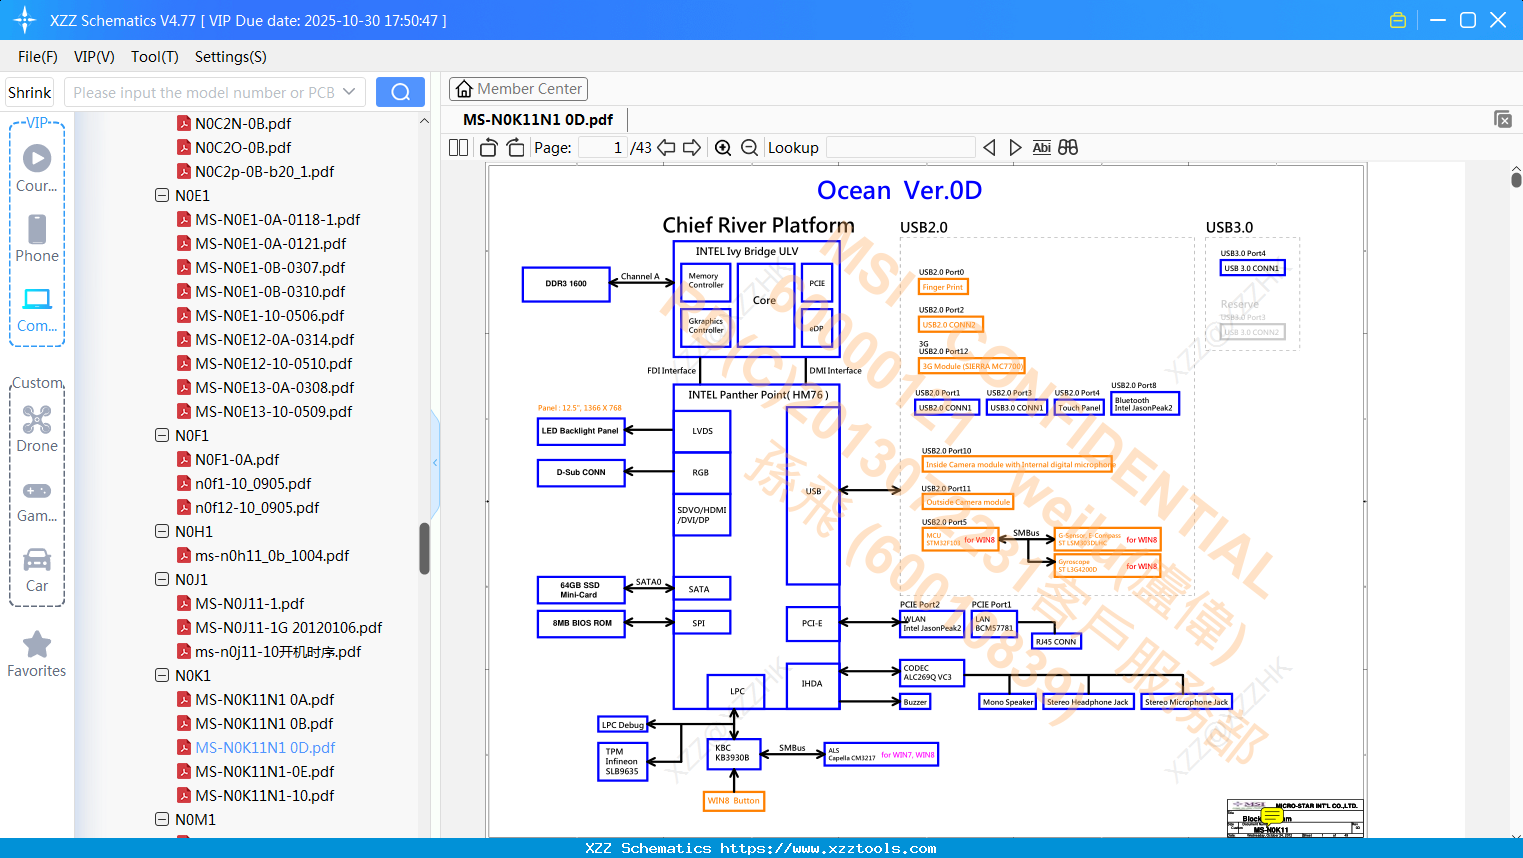Open the Phone category
The height and width of the screenshot is (858, 1523).
point(37,238)
